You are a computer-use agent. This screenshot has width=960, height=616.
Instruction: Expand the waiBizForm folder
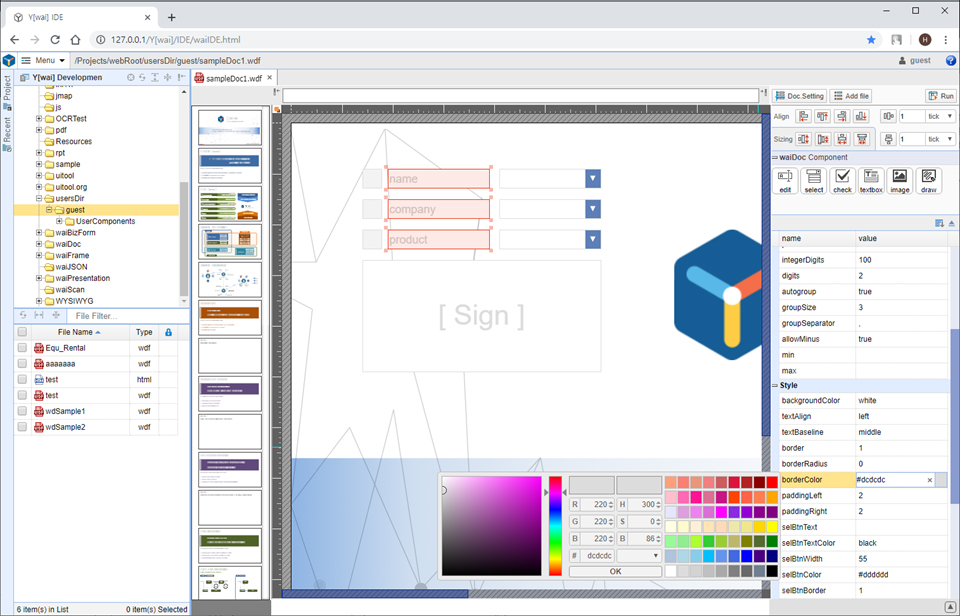coord(39,233)
